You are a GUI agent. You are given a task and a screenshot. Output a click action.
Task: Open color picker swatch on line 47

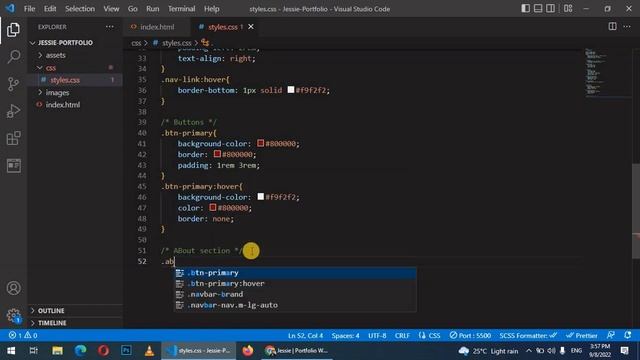[x=213, y=207]
